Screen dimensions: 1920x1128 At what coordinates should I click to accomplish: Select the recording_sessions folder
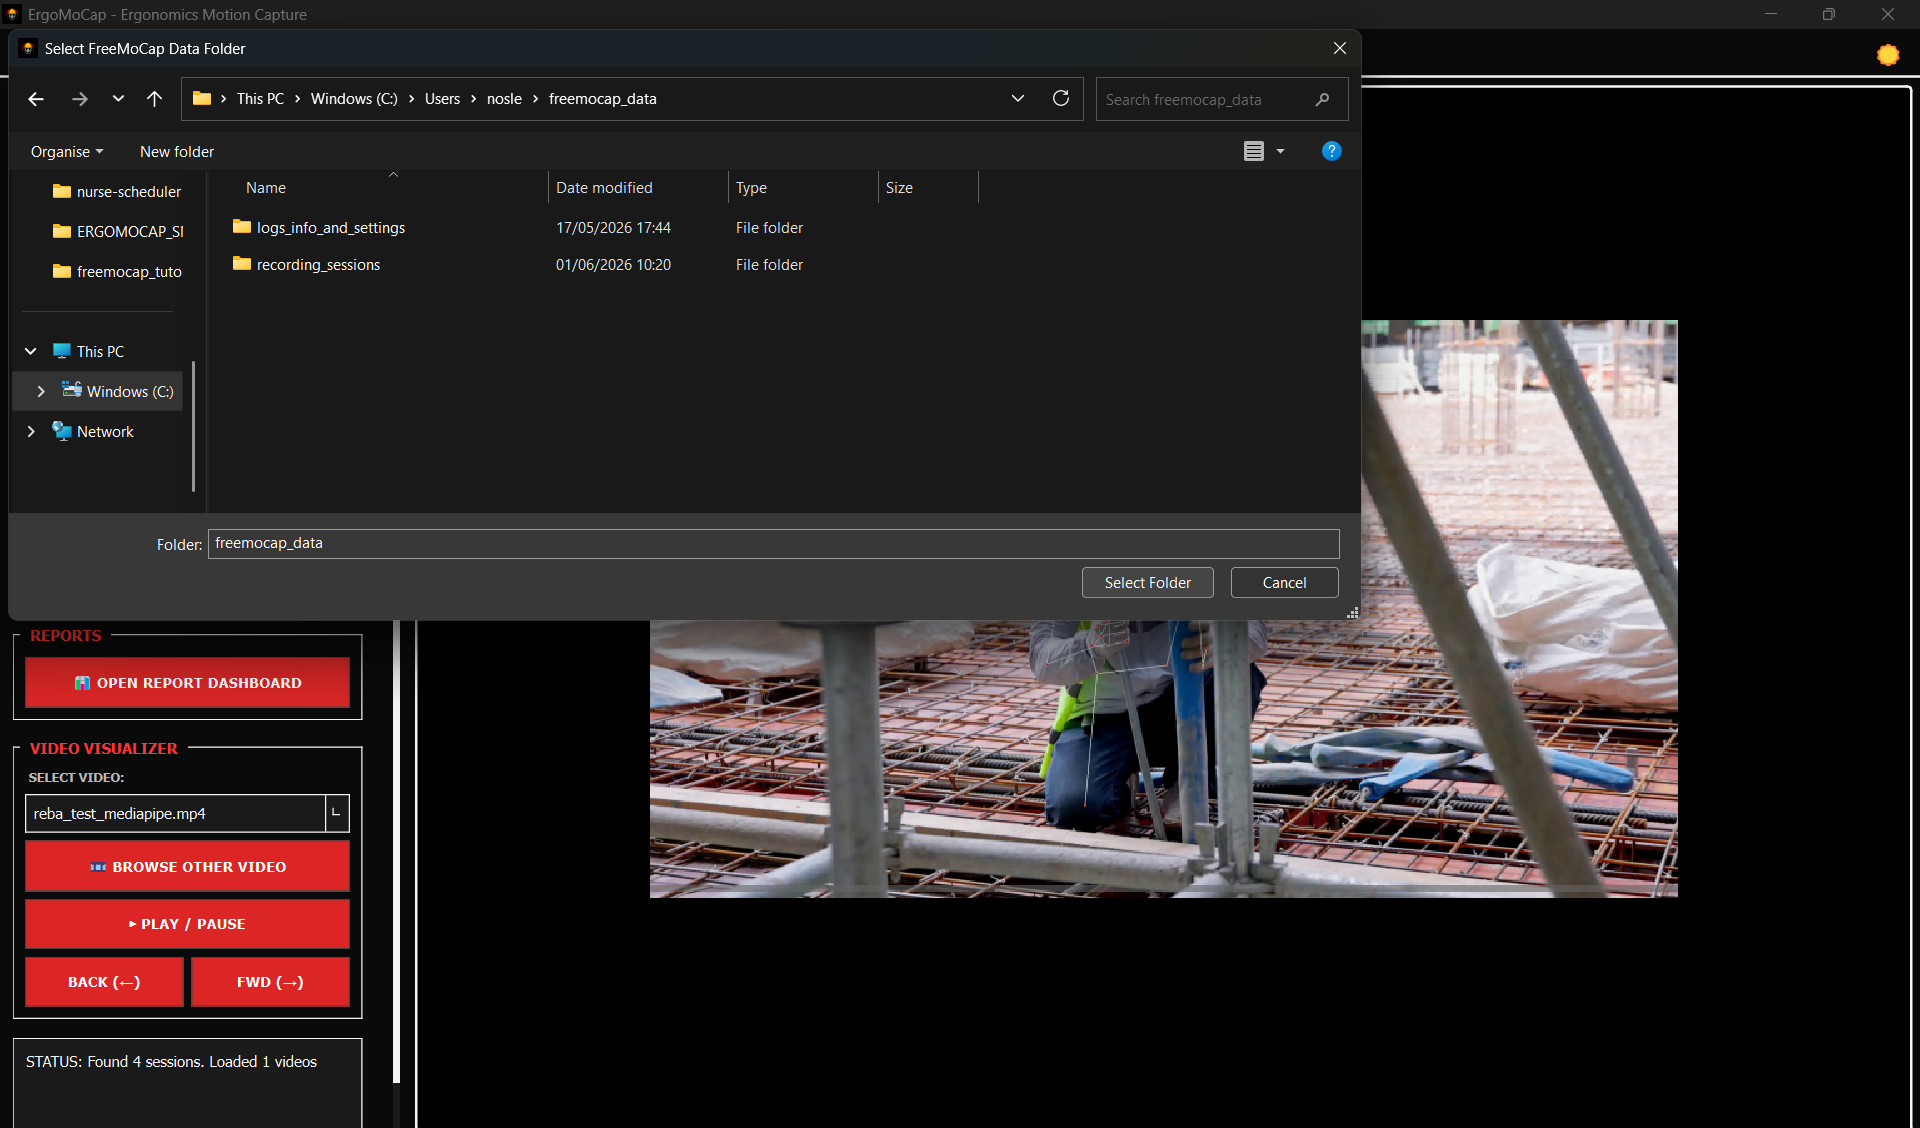click(x=318, y=265)
